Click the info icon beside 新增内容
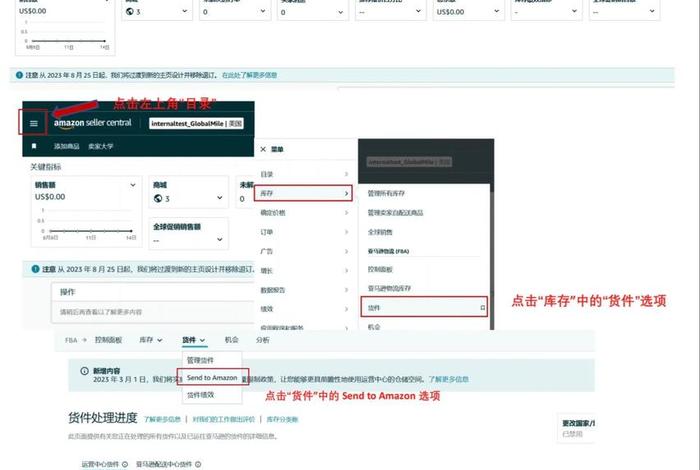700x470 pixels. tap(84, 371)
